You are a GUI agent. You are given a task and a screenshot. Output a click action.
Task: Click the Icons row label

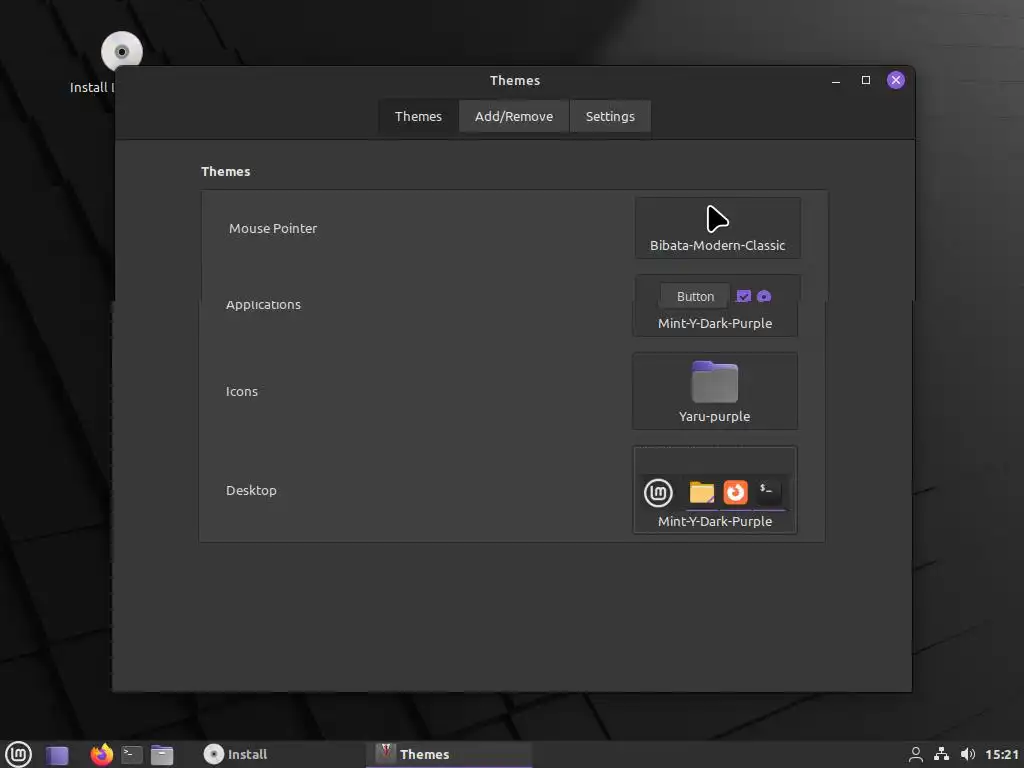click(242, 391)
